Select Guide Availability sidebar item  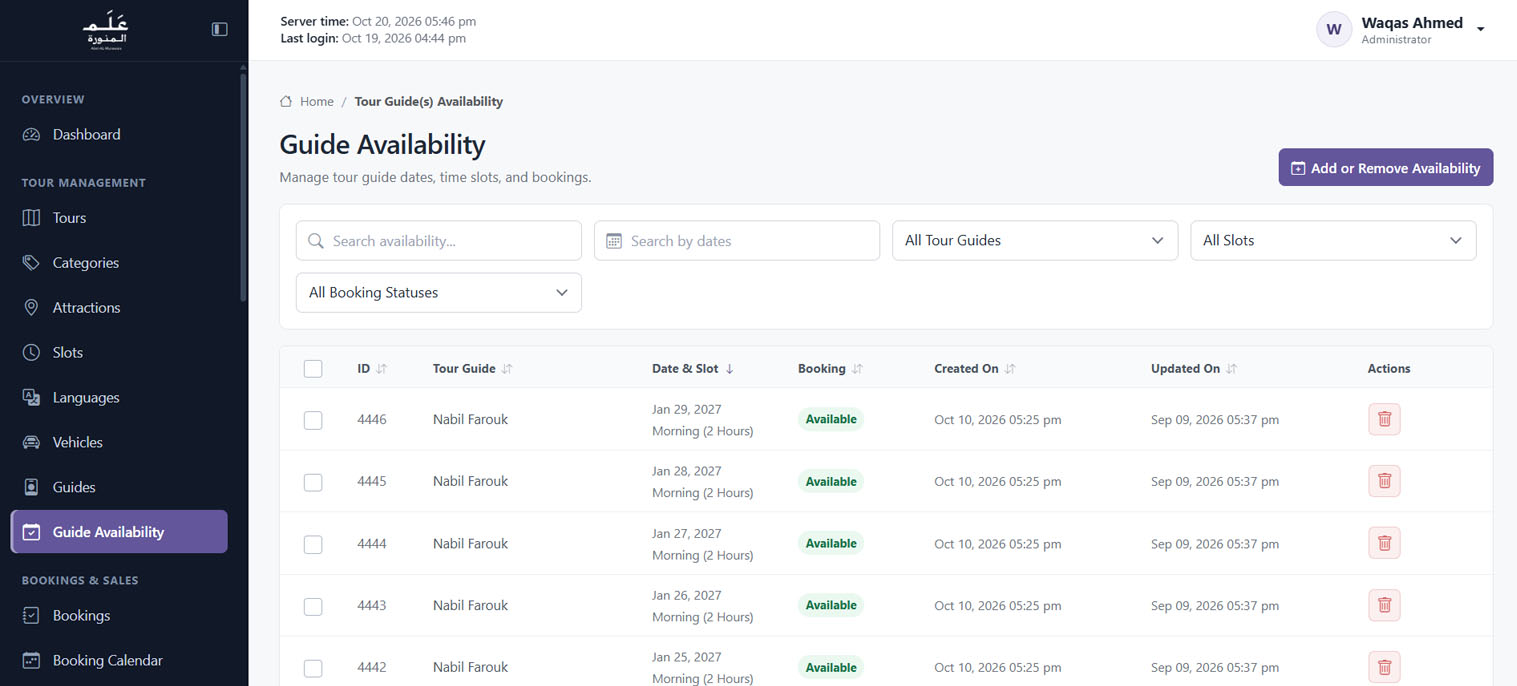tap(120, 532)
